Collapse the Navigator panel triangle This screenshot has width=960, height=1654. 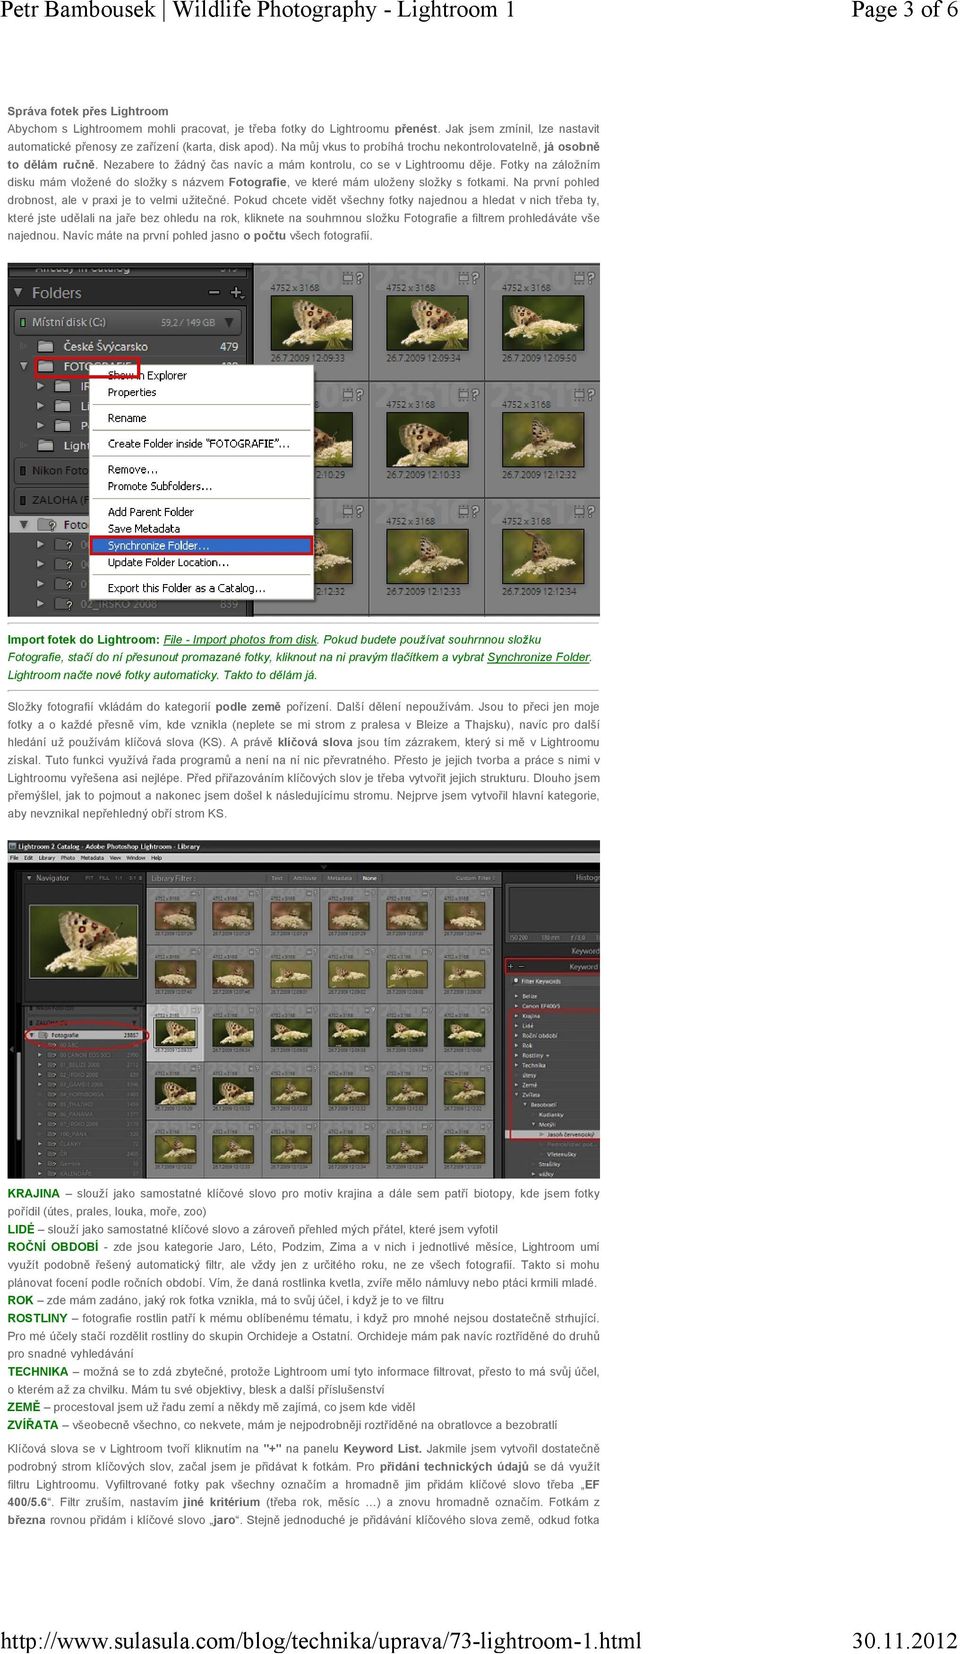[x=29, y=878]
